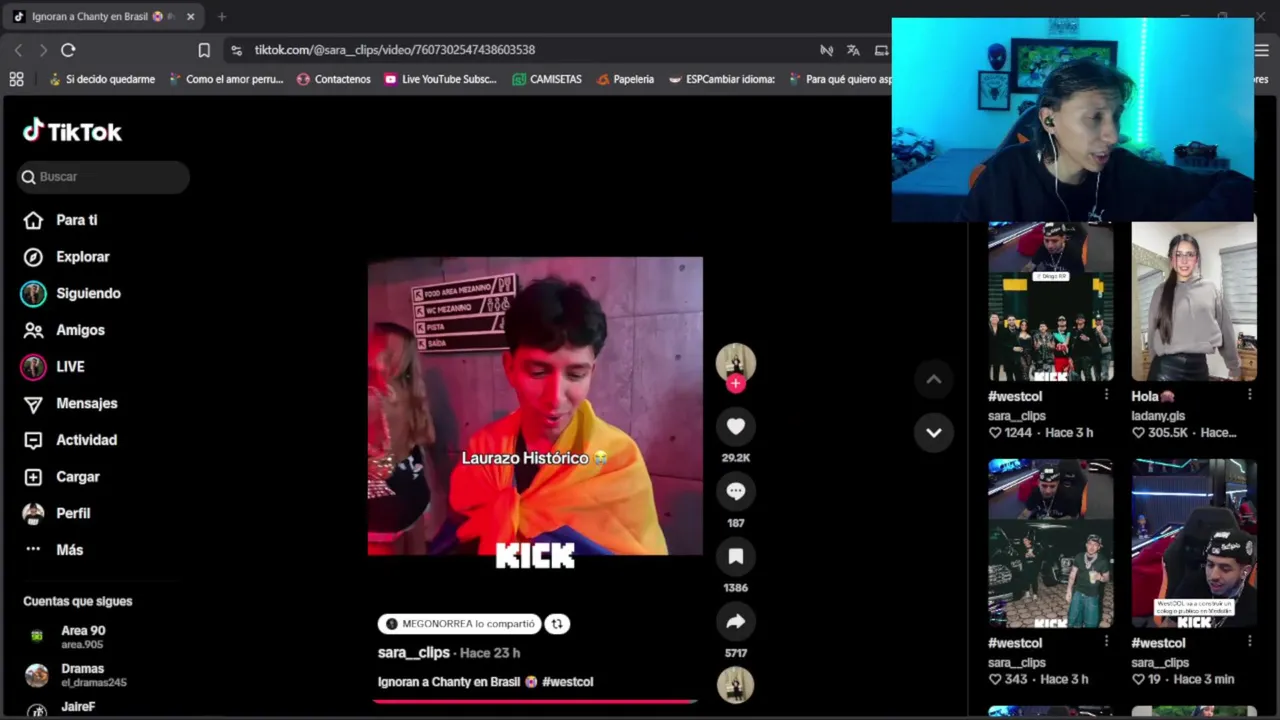Click the bookmark icon left of URL
The width and height of the screenshot is (1280, 720).
click(x=204, y=50)
